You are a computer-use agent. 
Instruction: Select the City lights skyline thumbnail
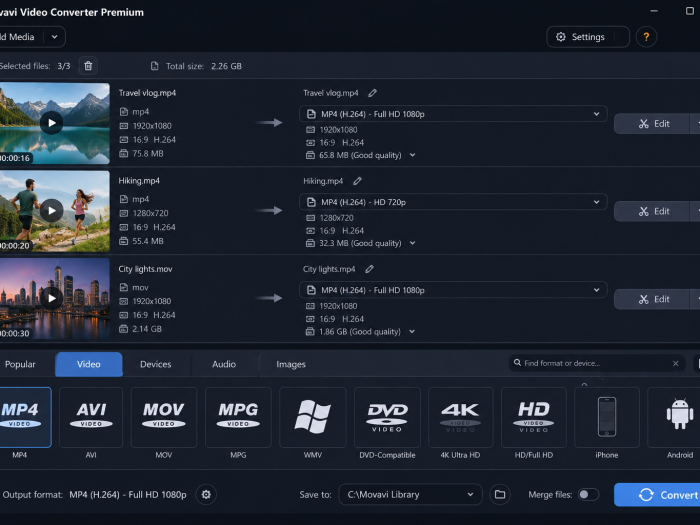pyautogui.click(x=54, y=299)
